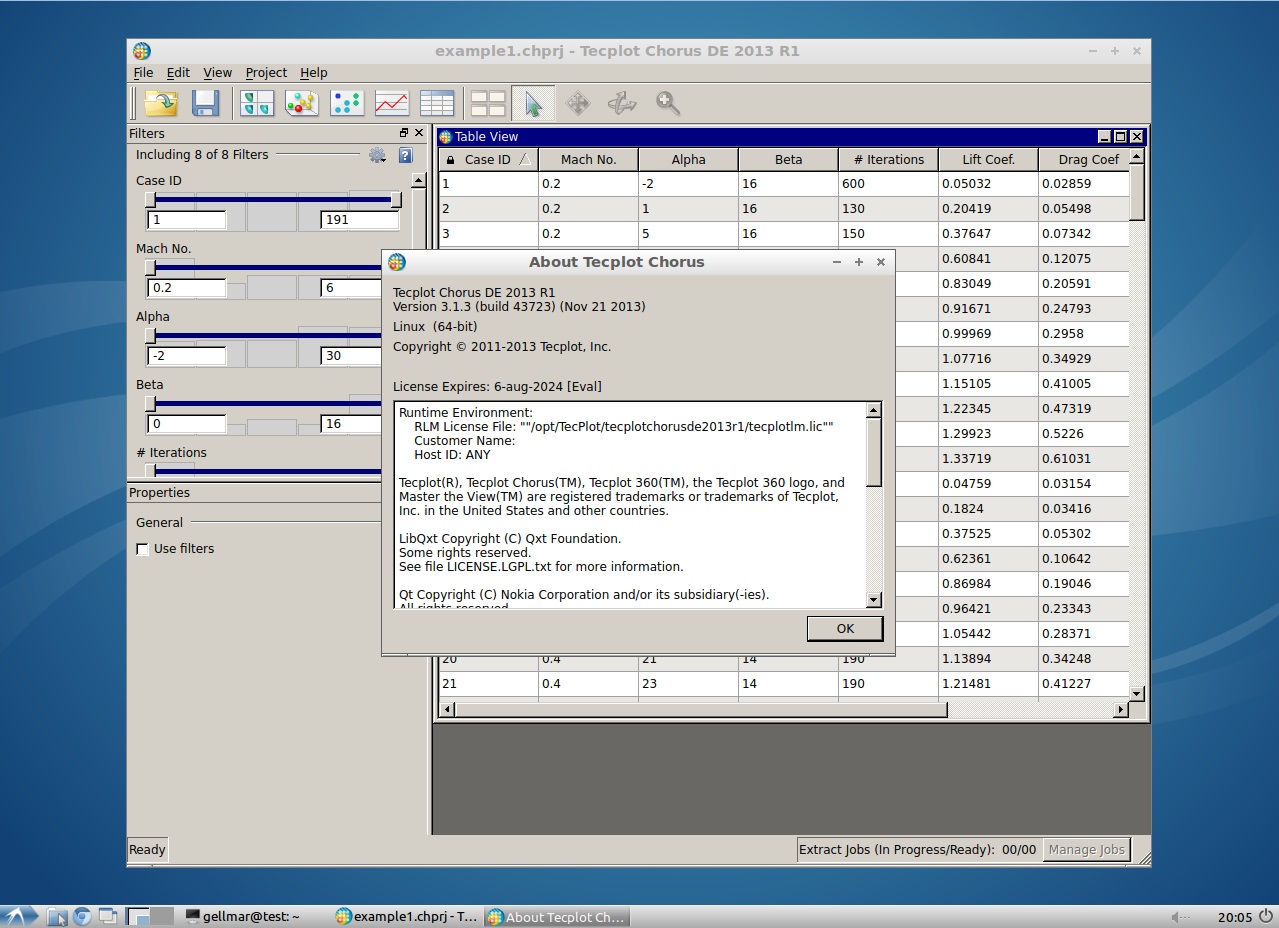The image size is (1279, 928).
Task: Click the Alpha maximum field showing 30
Action: 351,356
